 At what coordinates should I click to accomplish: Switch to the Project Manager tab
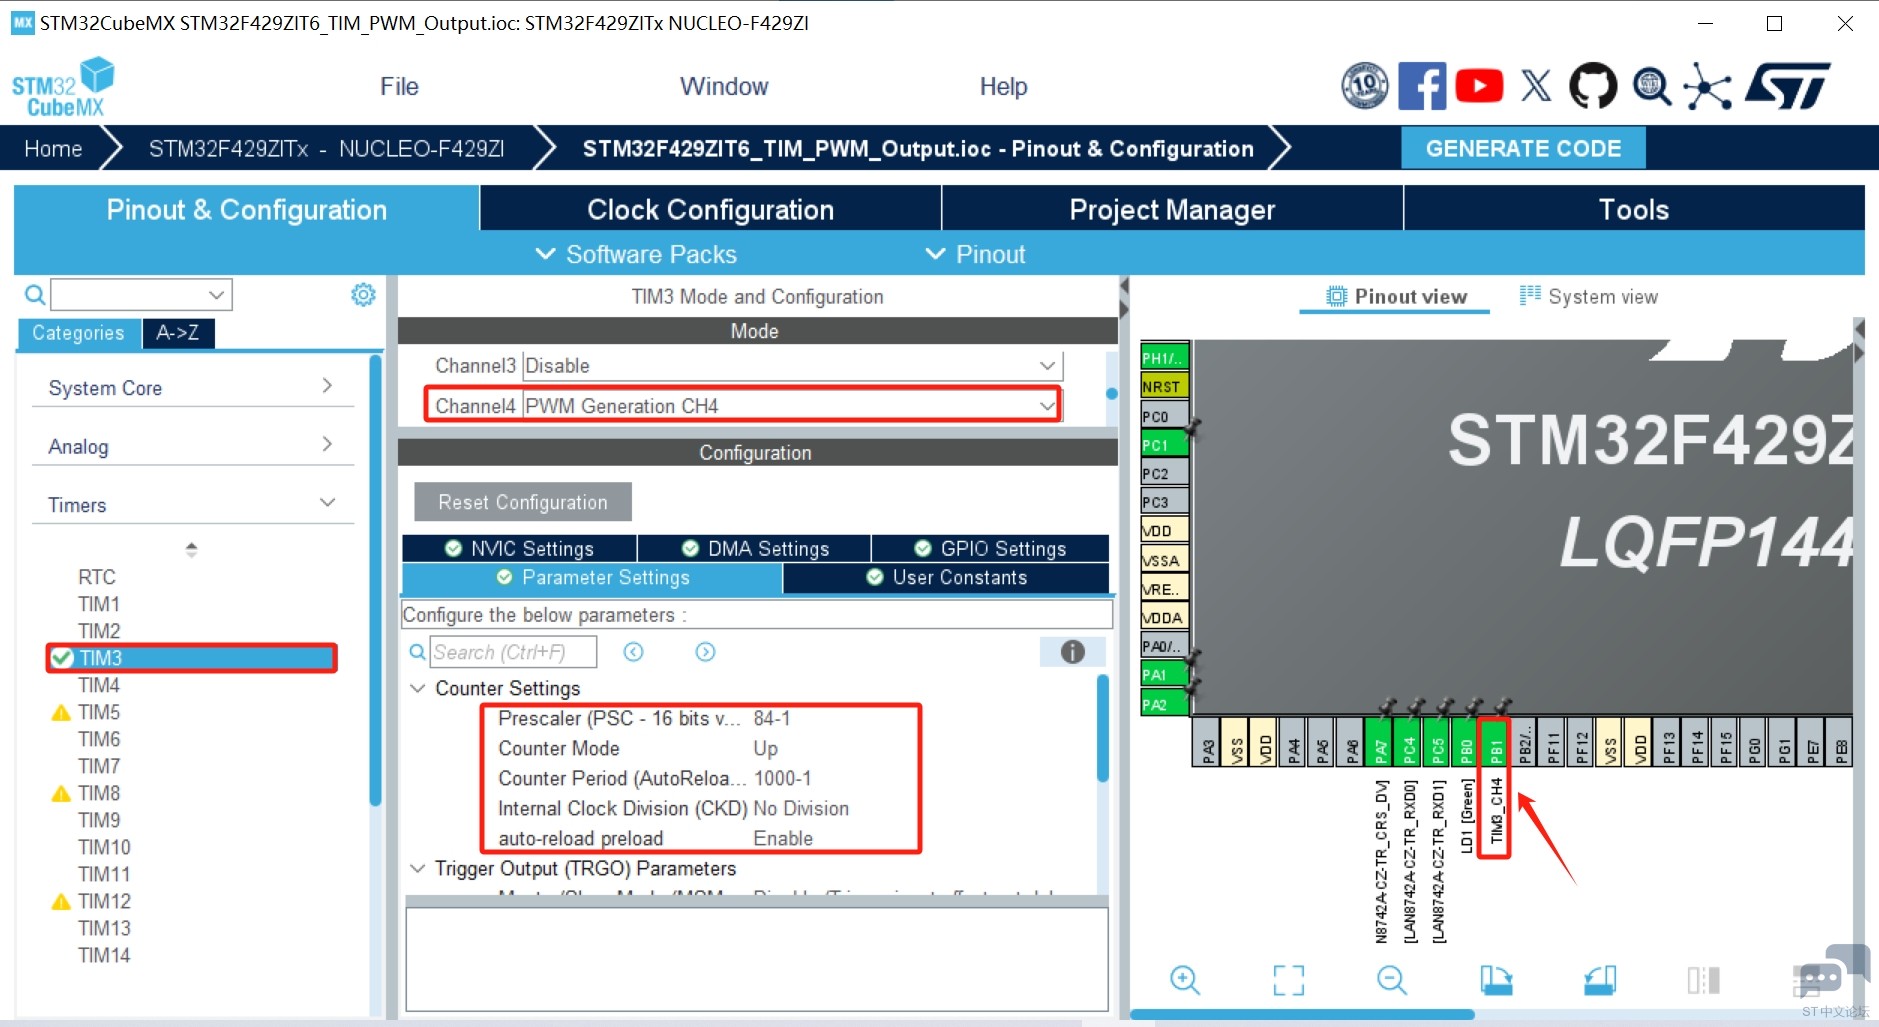pyautogui.click(x=1172, y=209)
